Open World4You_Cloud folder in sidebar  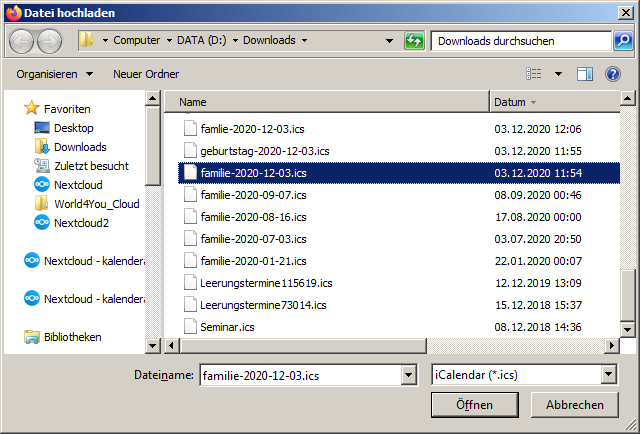[x=96, y=204]
